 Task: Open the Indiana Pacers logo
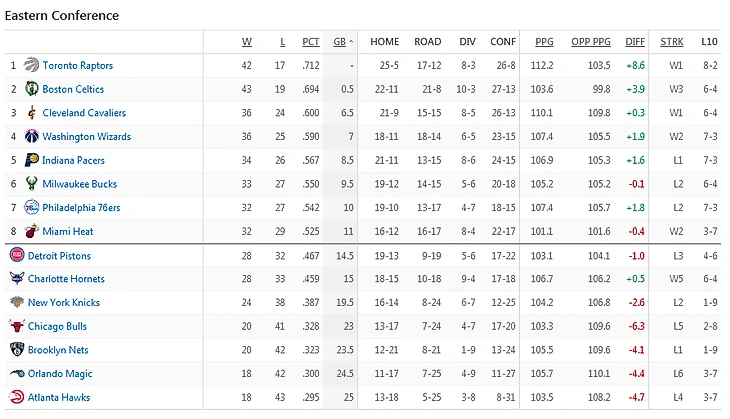[x=32, y=160]
